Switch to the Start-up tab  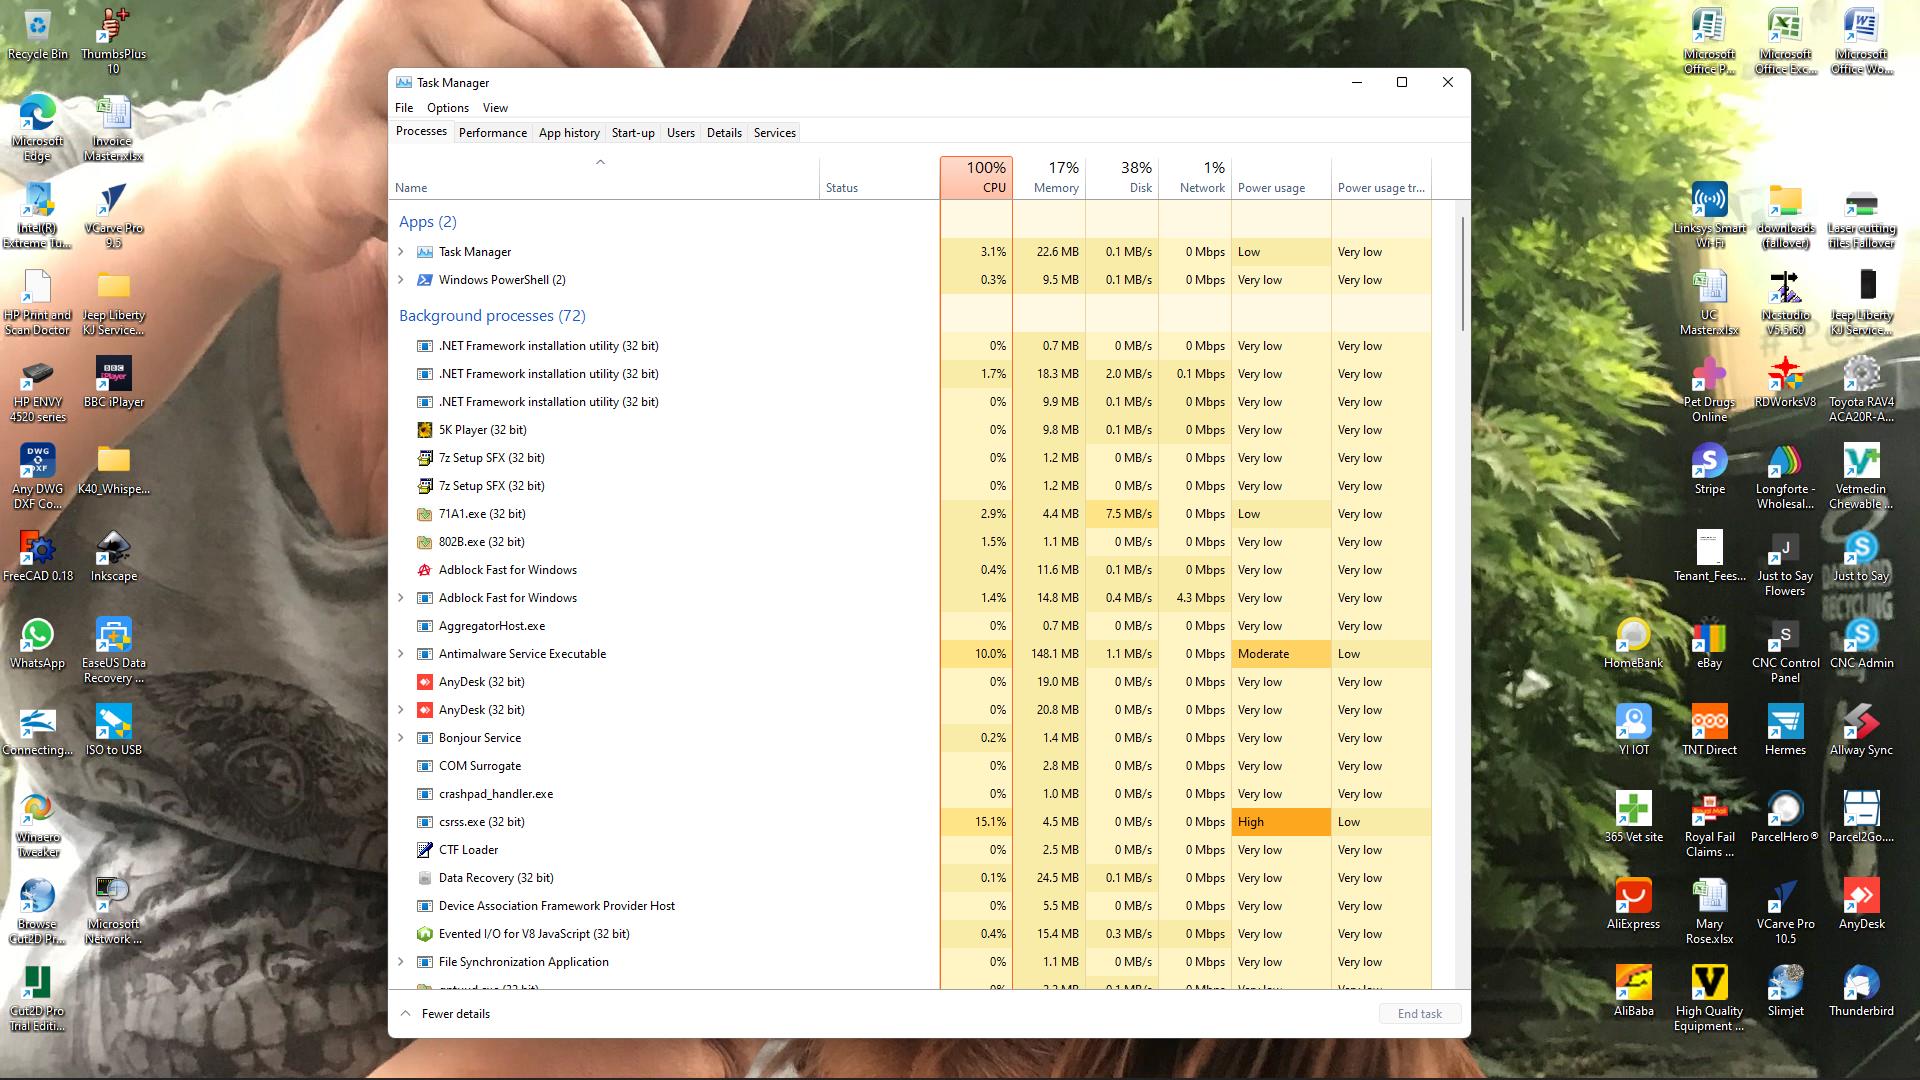point(632,133)
